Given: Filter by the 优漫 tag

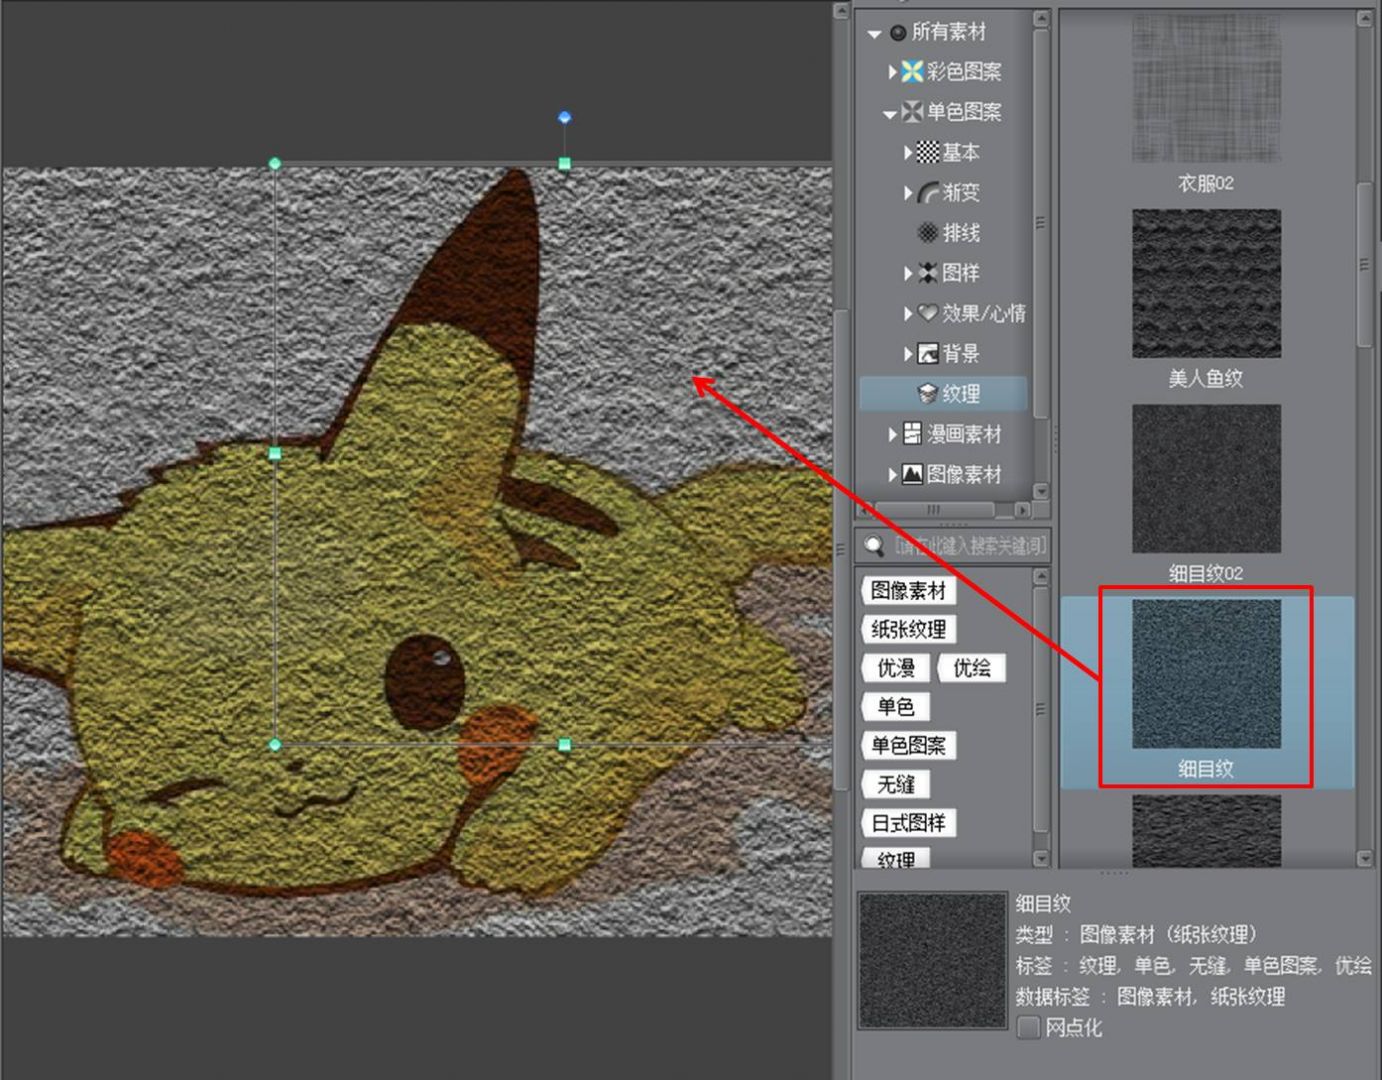Looking at the screenshot, I should click(x=896, y=668).
